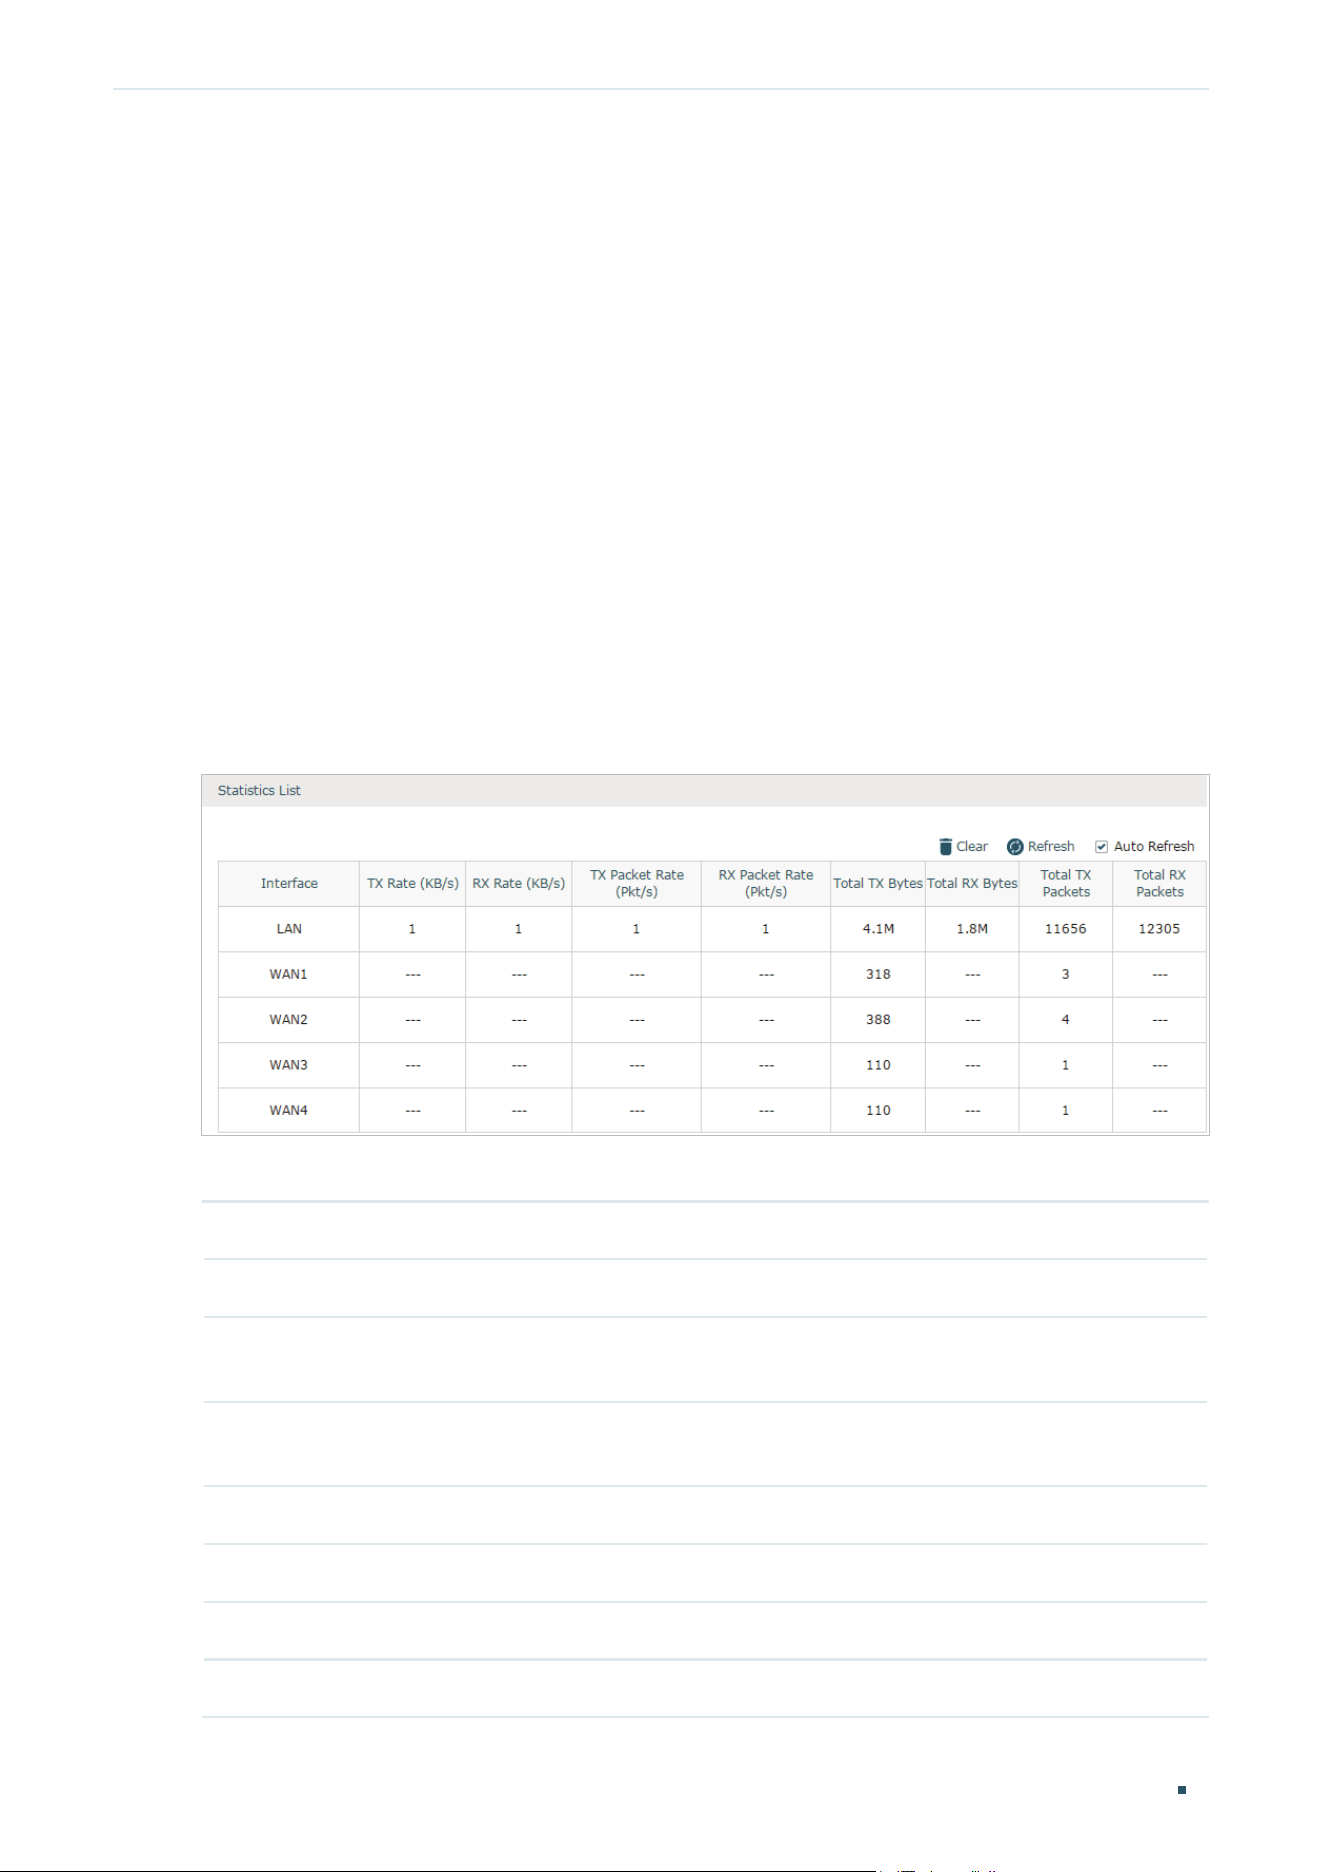
Task: Click the Total TX Bytes column header
Action: click(x=878, y=884)
